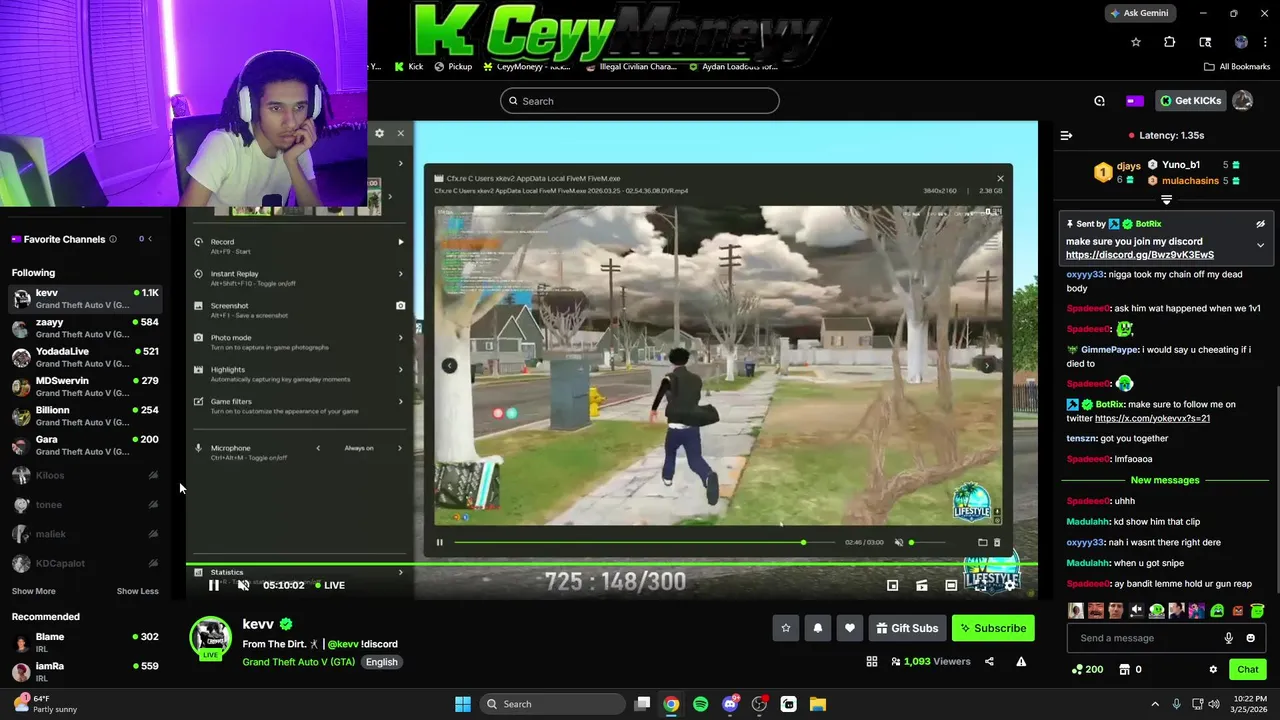This screenshot has height=720, width=1280.
Task: Share the stream with share icon
Action: 989,661
